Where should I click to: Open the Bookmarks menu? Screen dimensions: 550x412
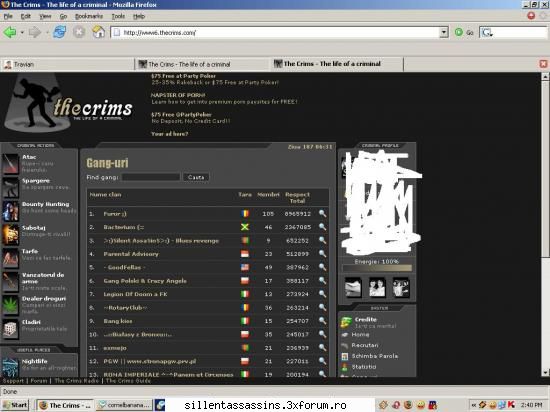(x=89, y=16)
